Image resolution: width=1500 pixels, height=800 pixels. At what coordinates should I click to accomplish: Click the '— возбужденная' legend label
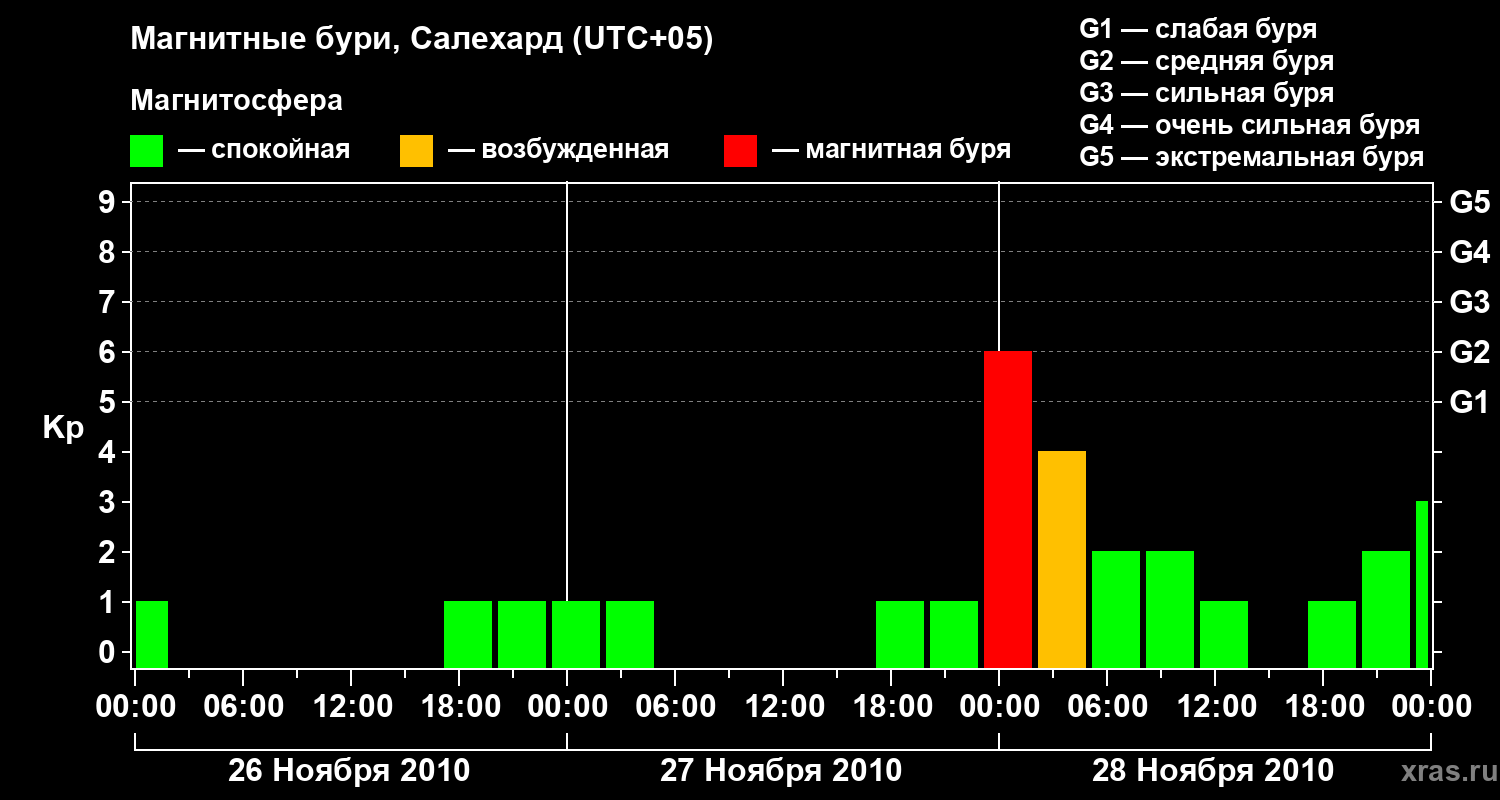pyautogui.click(x=558, y=151)
